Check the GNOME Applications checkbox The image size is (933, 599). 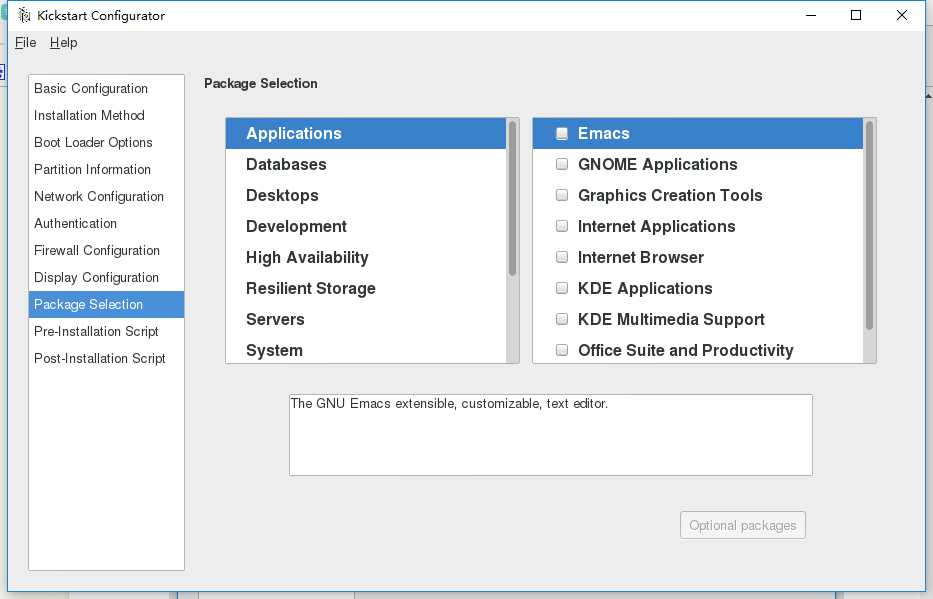(x=562, y=165)
